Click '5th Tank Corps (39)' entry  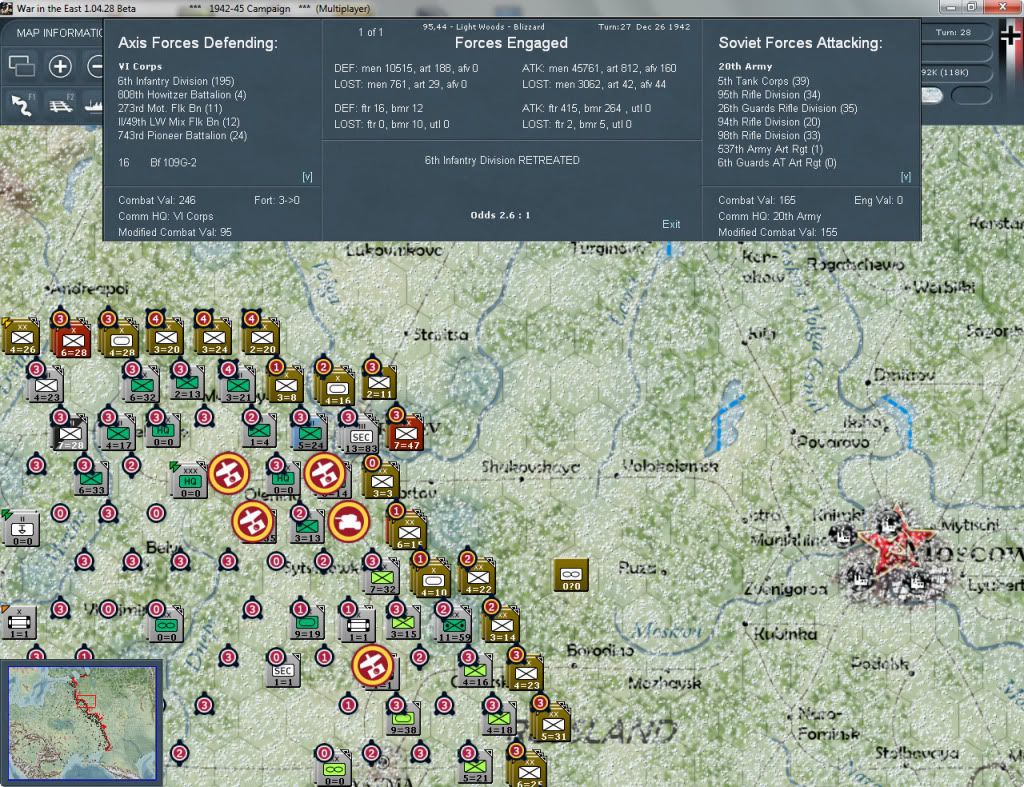[763, 81]
